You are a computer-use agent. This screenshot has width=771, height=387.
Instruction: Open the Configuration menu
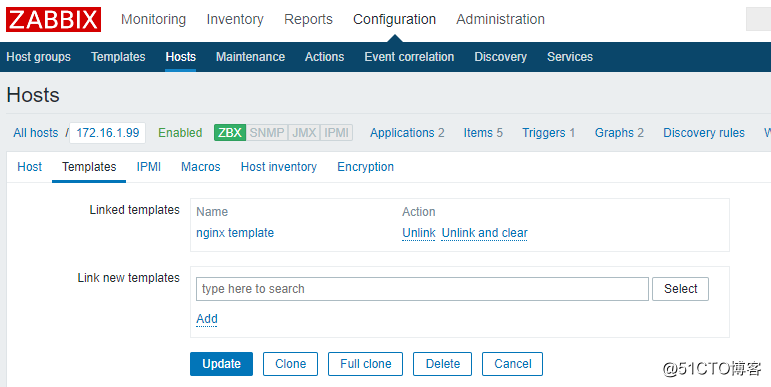(394, 19)
